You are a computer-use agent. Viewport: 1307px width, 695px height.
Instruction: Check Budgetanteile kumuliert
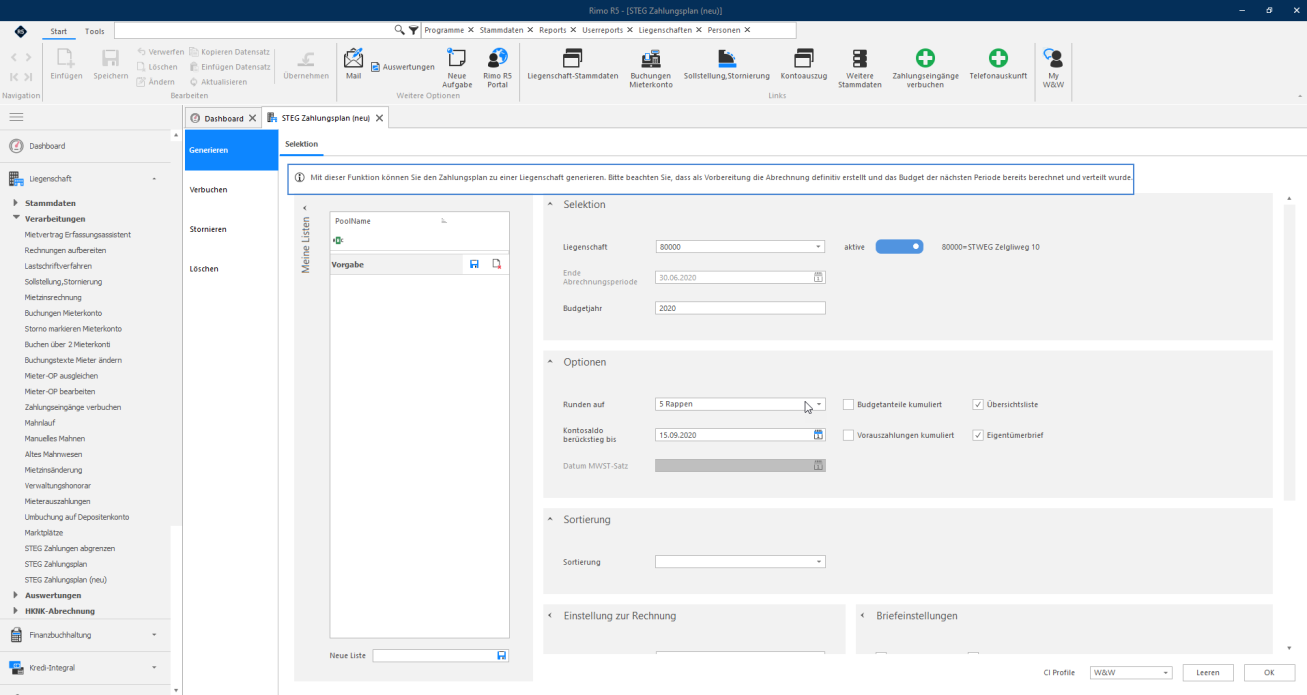tap(848, 405)
